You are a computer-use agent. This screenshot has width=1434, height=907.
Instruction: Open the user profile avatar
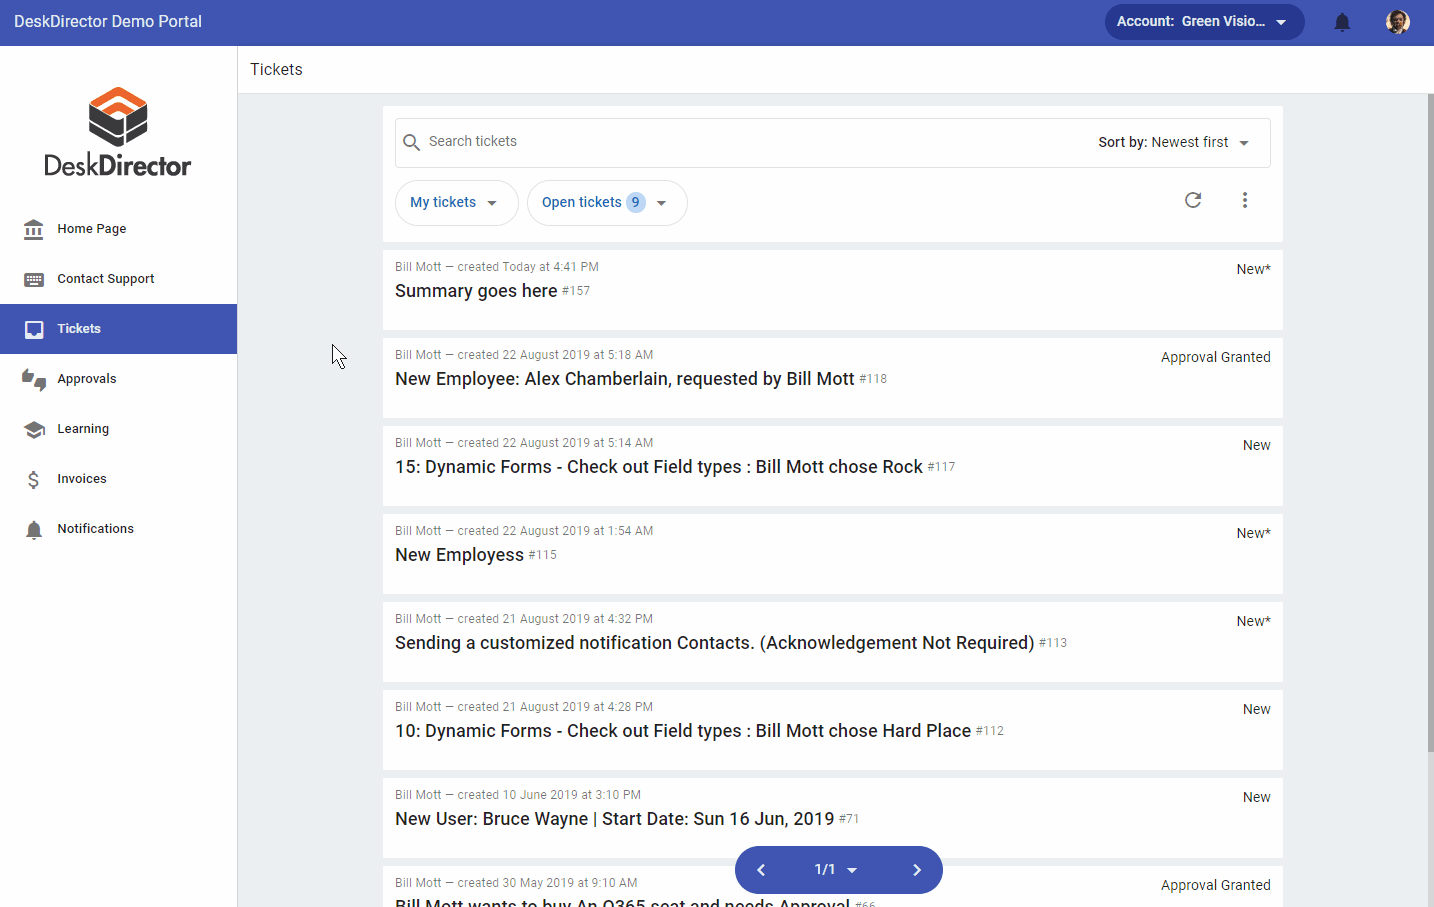[x=1398, y=22]
